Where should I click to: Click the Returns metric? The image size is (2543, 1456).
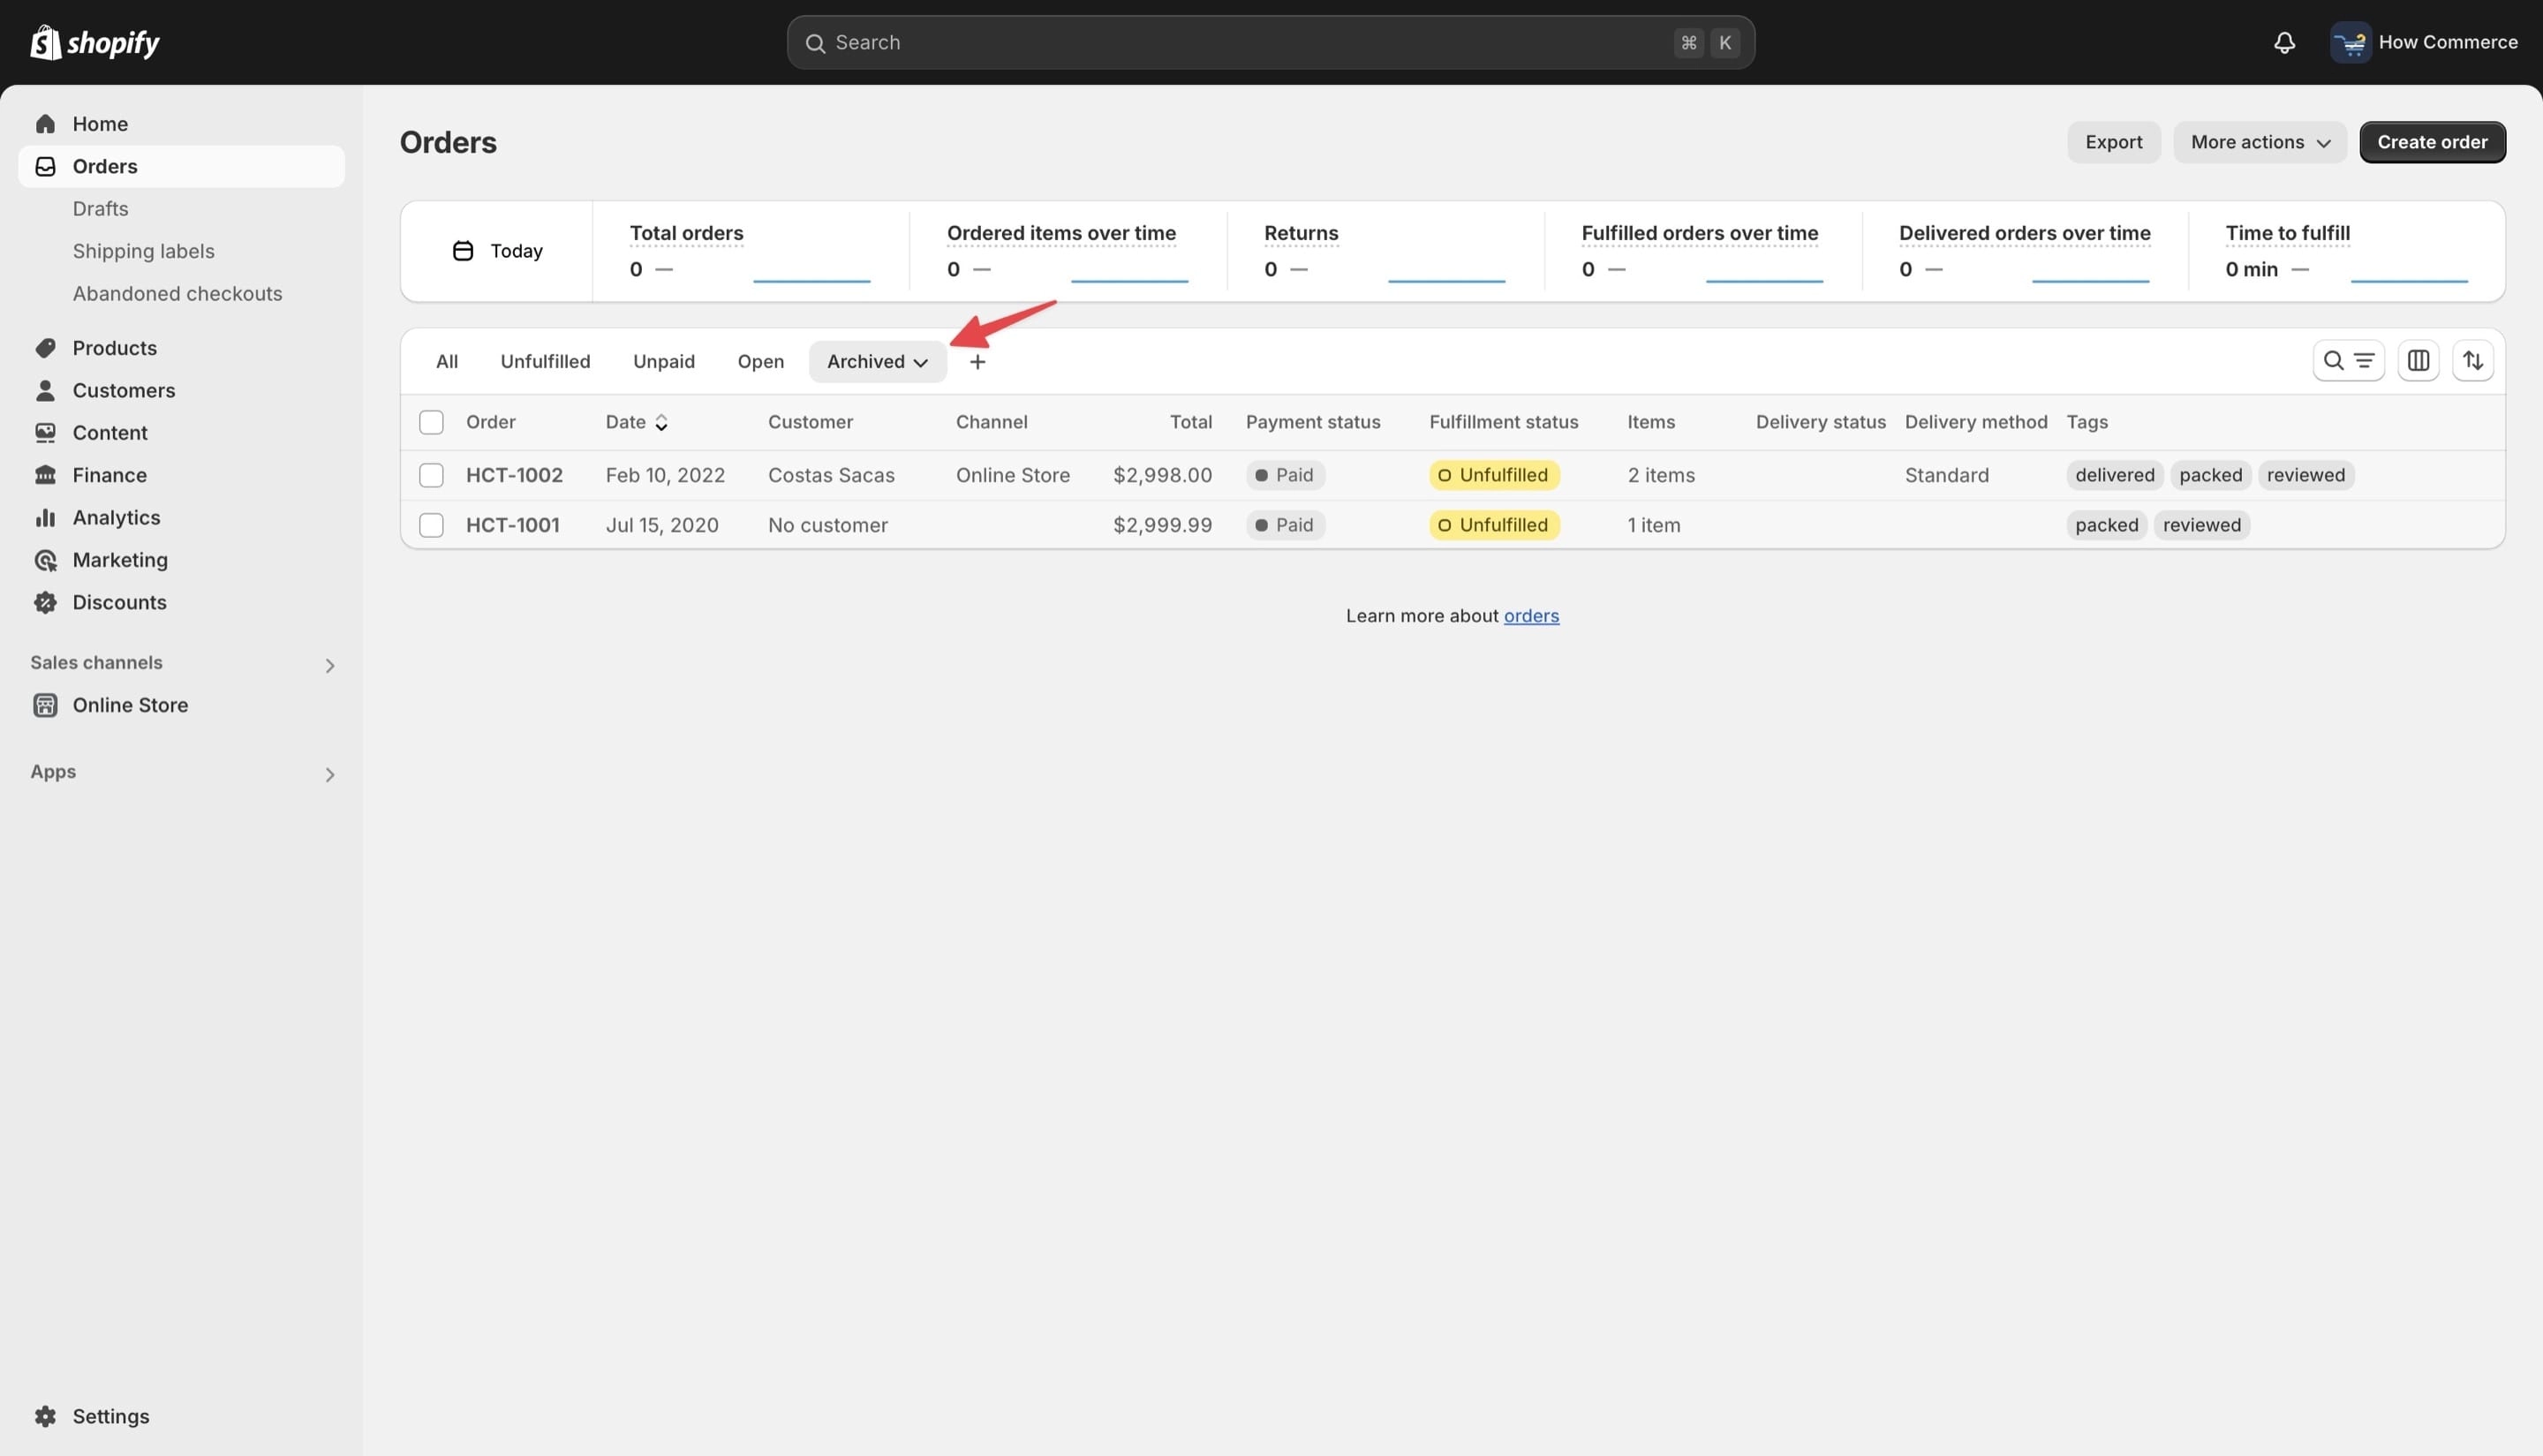(1300, 233)
